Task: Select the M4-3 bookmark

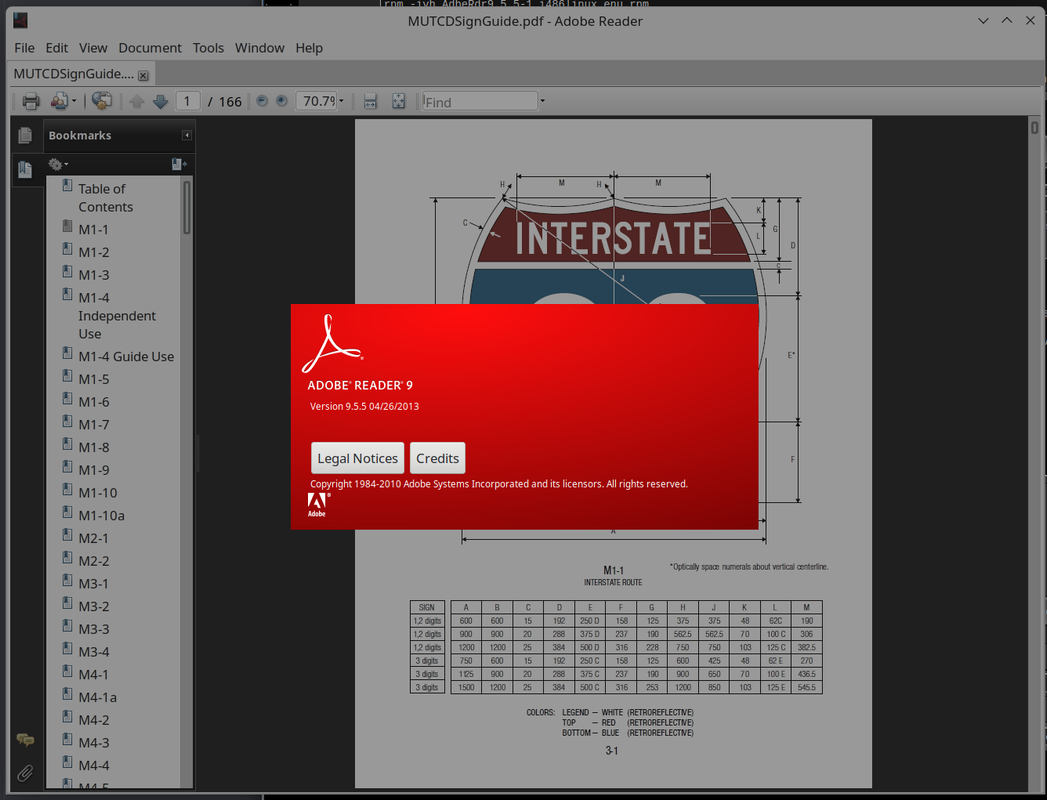Action: click(93, 743)
